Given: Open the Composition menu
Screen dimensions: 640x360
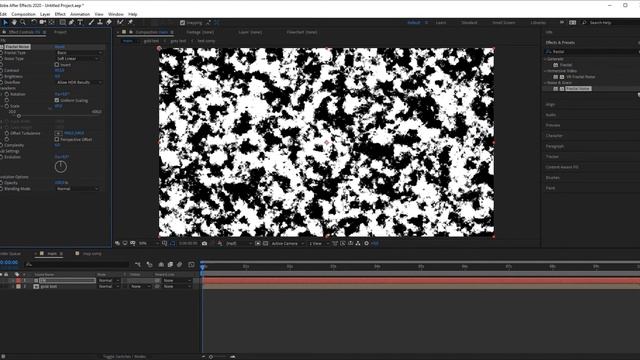Looking at the screenshot, I should (x=23, y=14).
